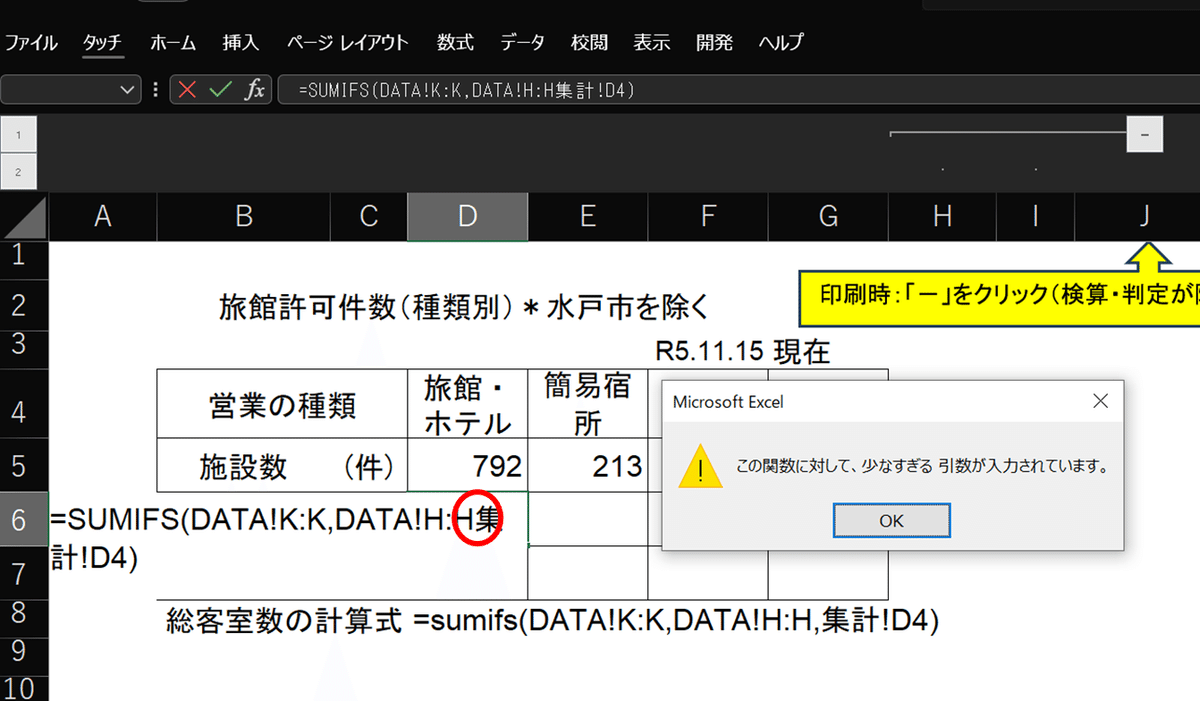1200x701 pixels.
Task: Close the Microsoft Excel error dialog
Action: click(x=1100, y=402)
